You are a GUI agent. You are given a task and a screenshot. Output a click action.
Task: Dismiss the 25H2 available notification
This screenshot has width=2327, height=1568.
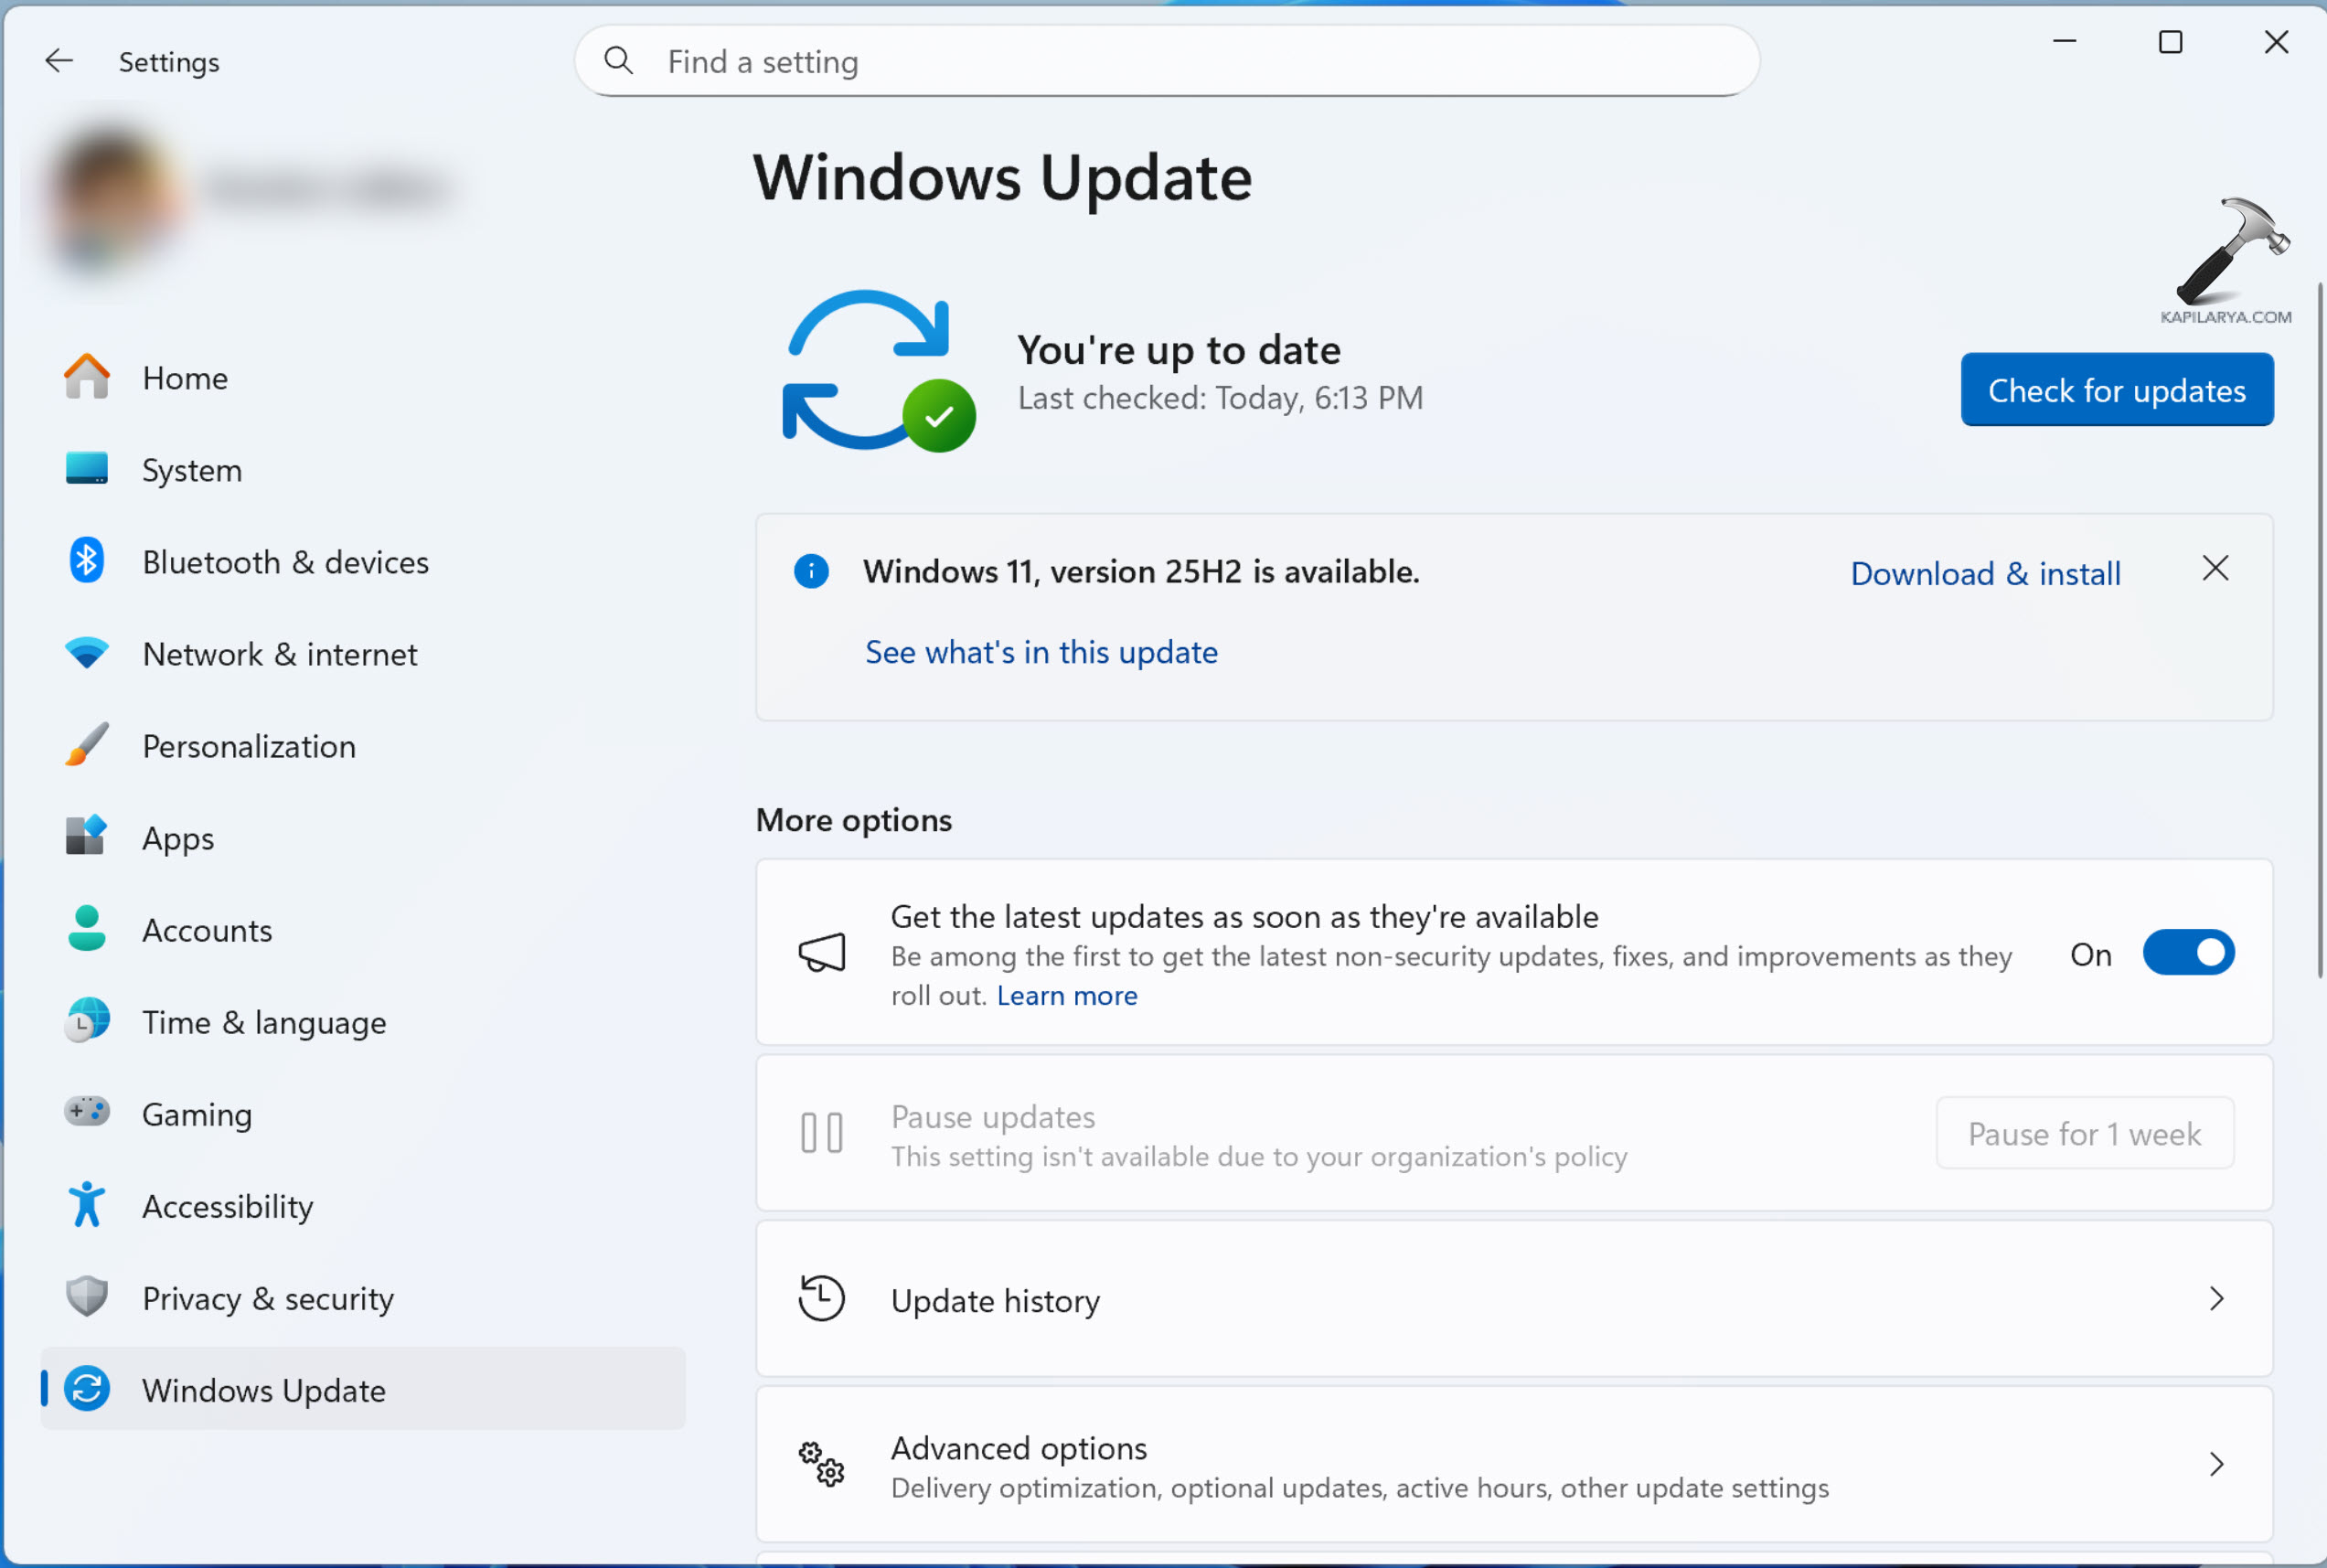coord(2215,569)
